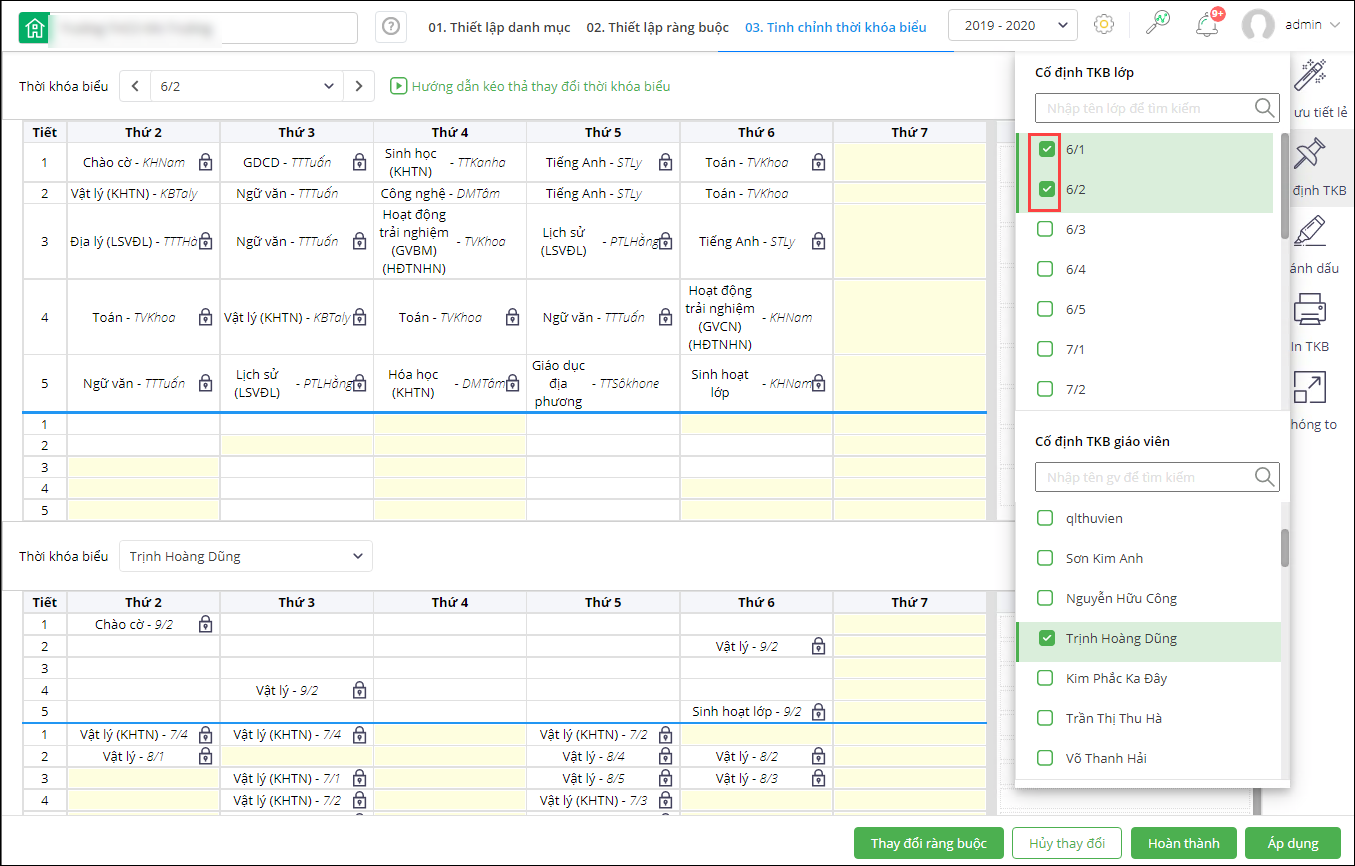Click the green home icon
The image size is (1355, 866).
[34, 28]
